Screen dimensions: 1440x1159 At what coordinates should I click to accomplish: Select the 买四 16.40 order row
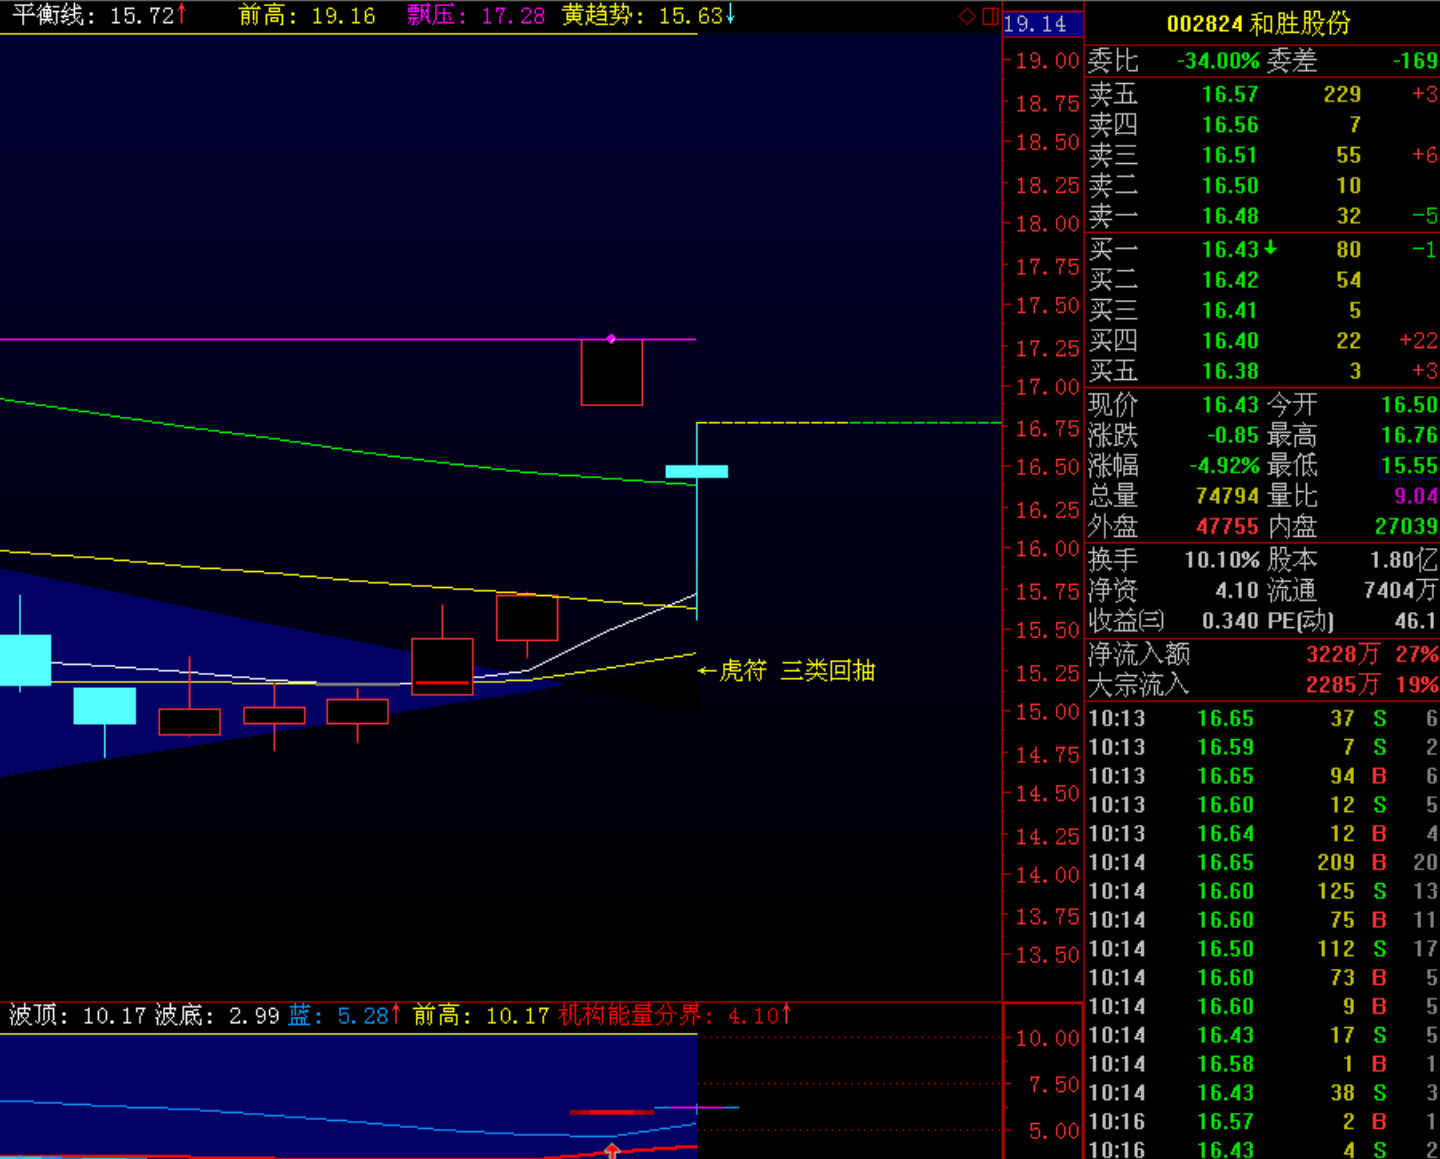click(1262, 341)
